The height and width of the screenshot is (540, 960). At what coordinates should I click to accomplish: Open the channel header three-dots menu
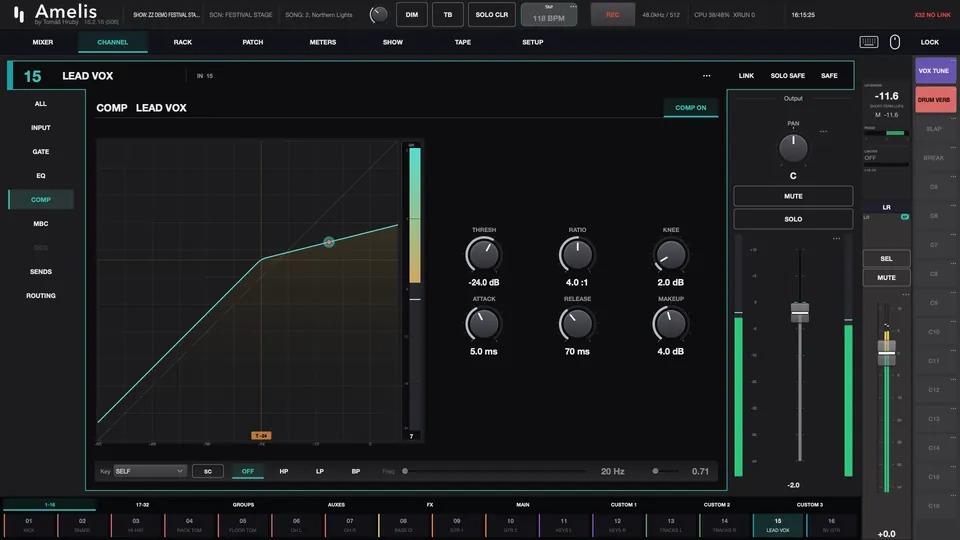click(707, 76)
